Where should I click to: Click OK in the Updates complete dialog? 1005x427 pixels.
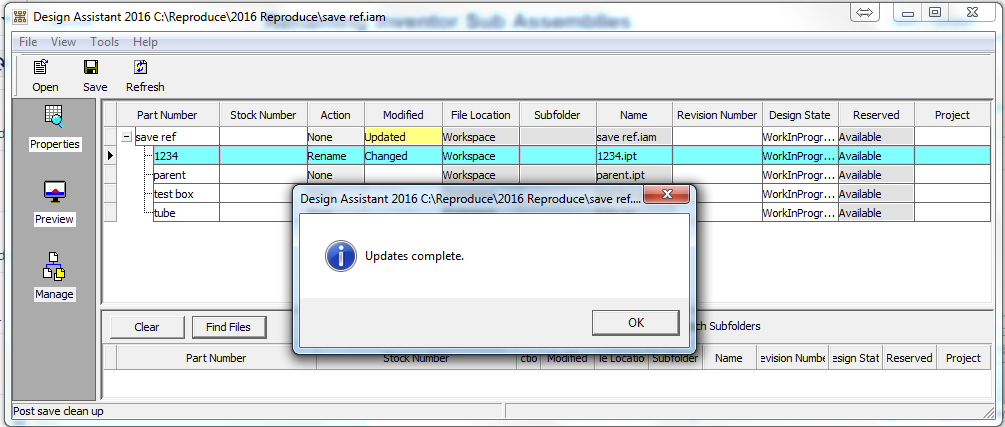tap(636, 322)
